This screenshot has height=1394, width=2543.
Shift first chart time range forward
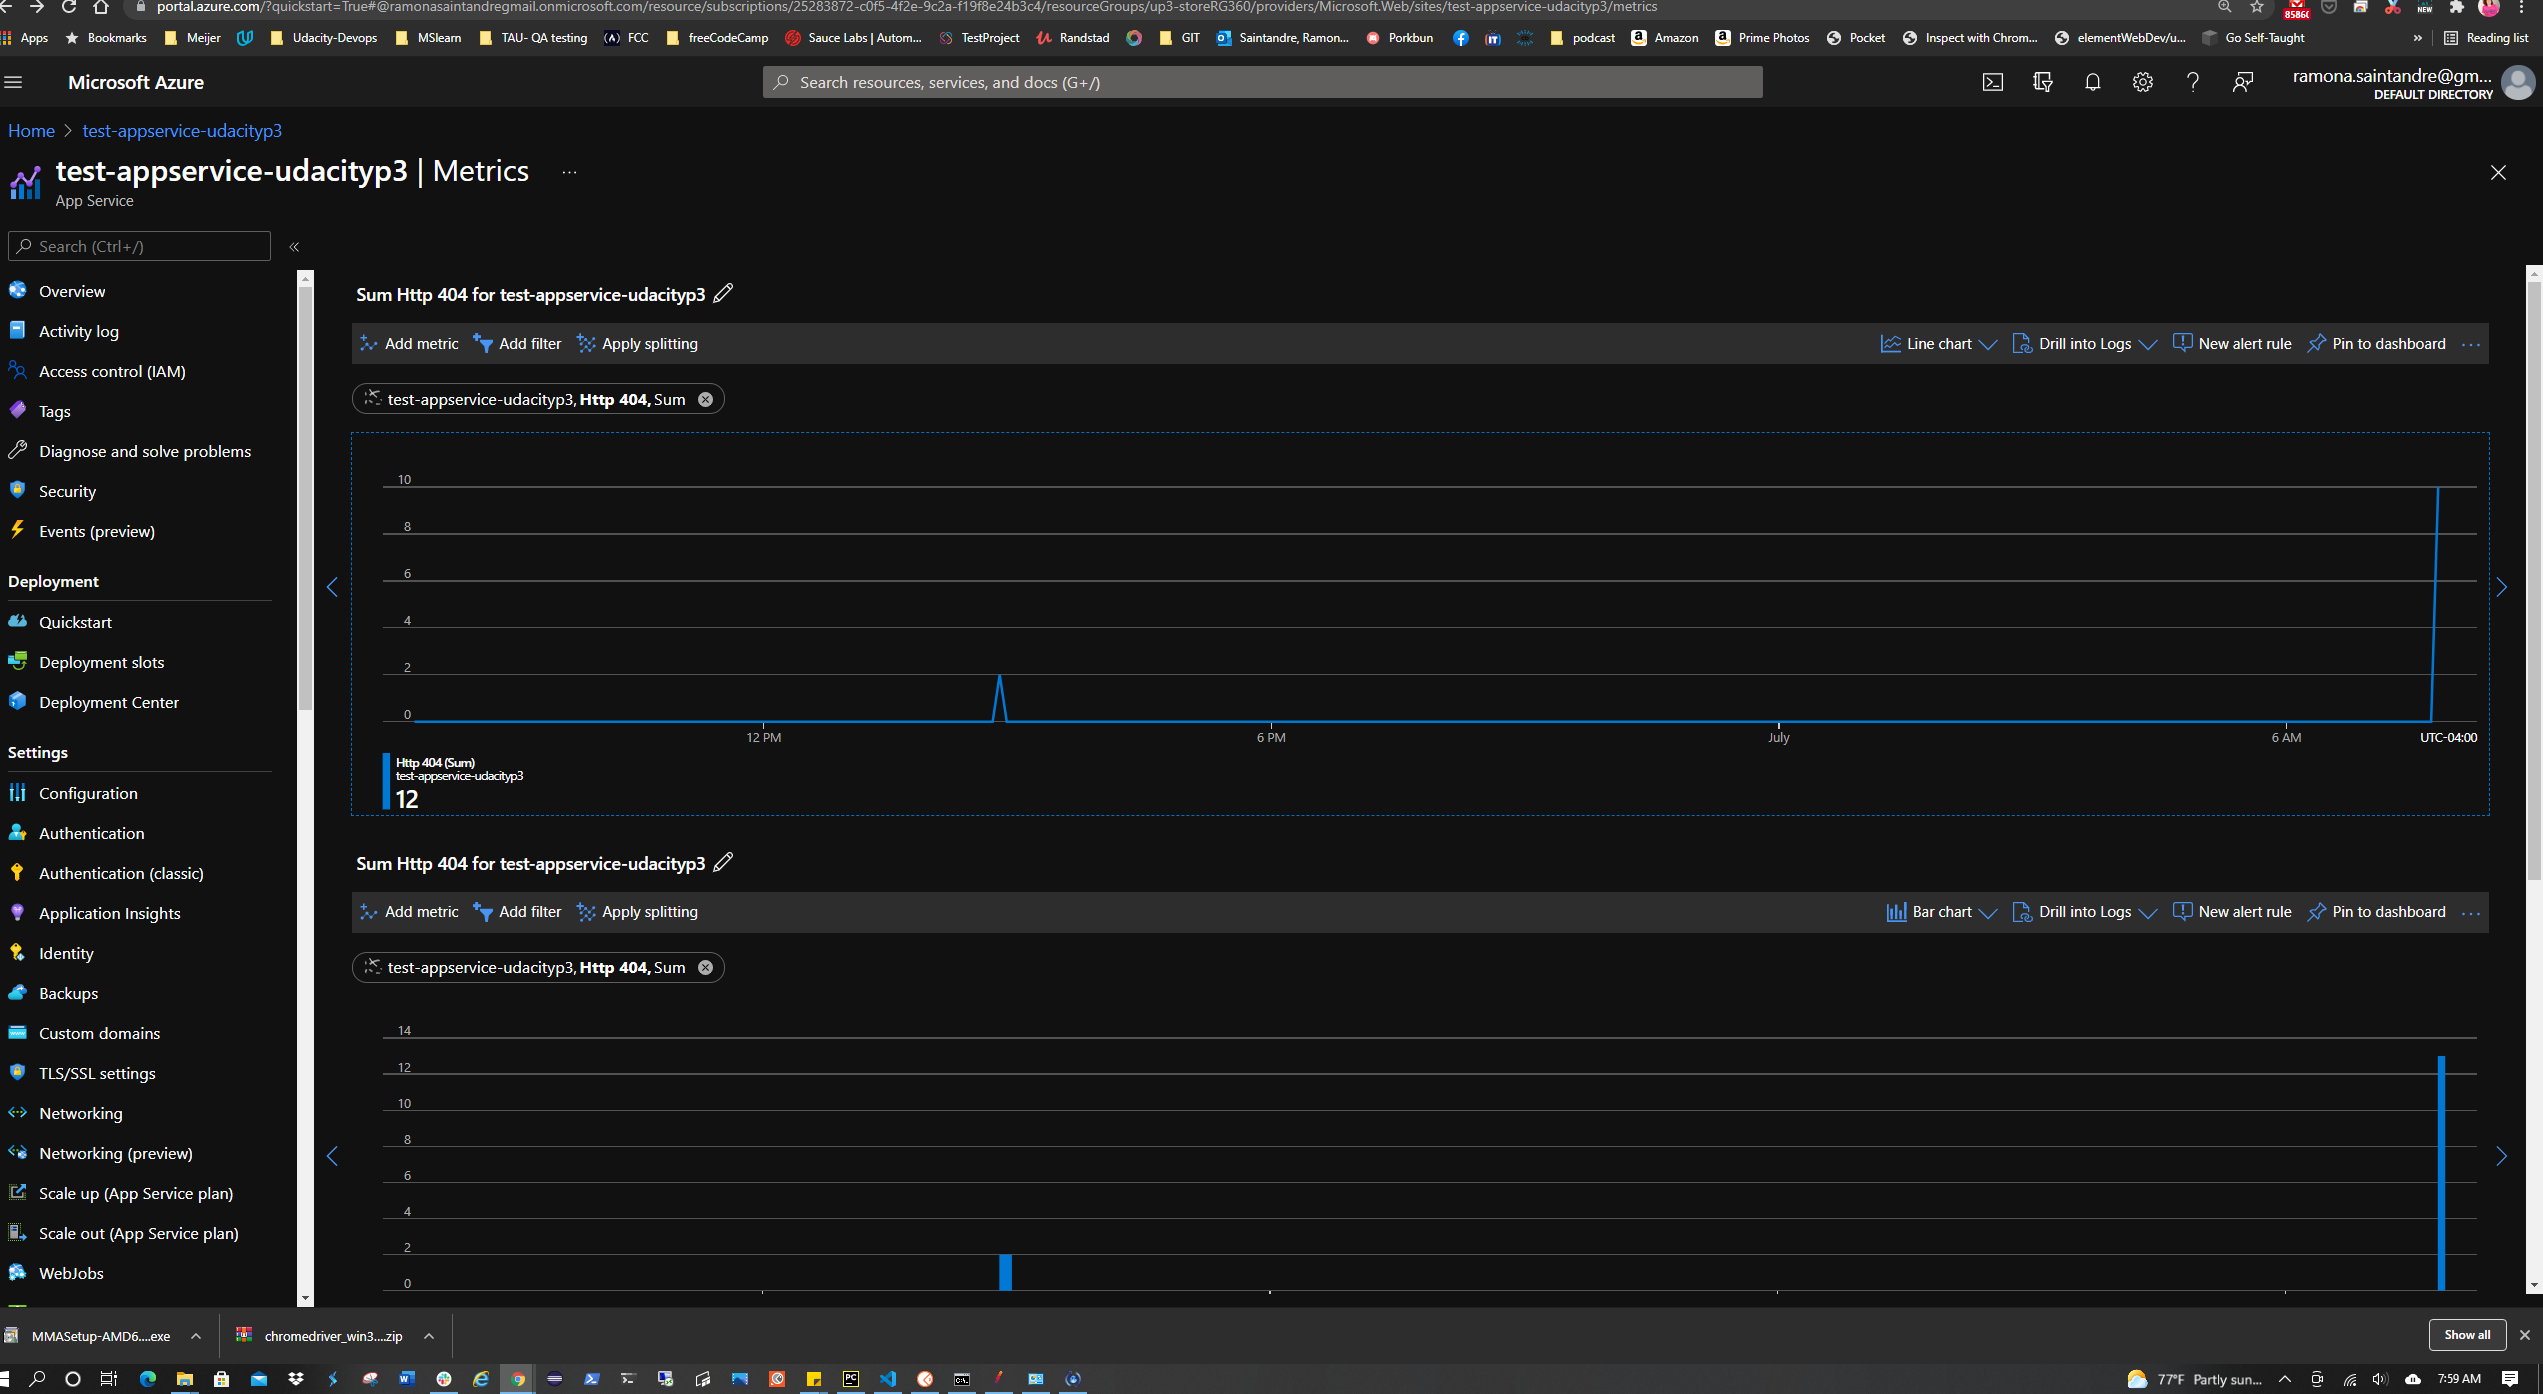point(2502,588)
